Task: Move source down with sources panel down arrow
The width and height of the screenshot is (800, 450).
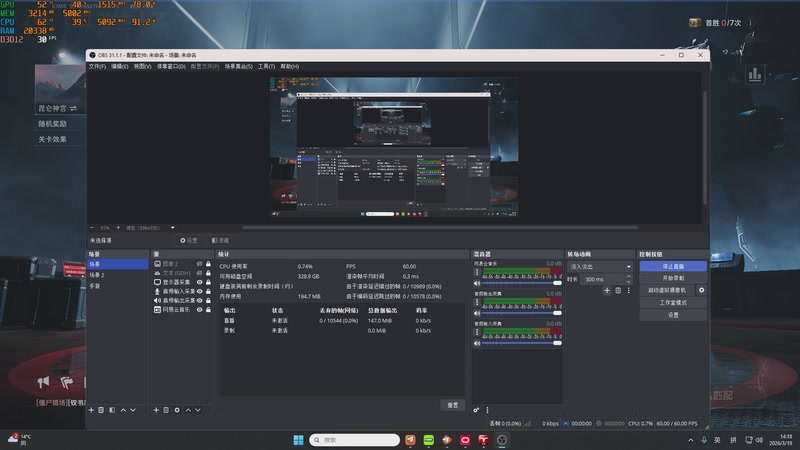Action: (x=198, y=410)
